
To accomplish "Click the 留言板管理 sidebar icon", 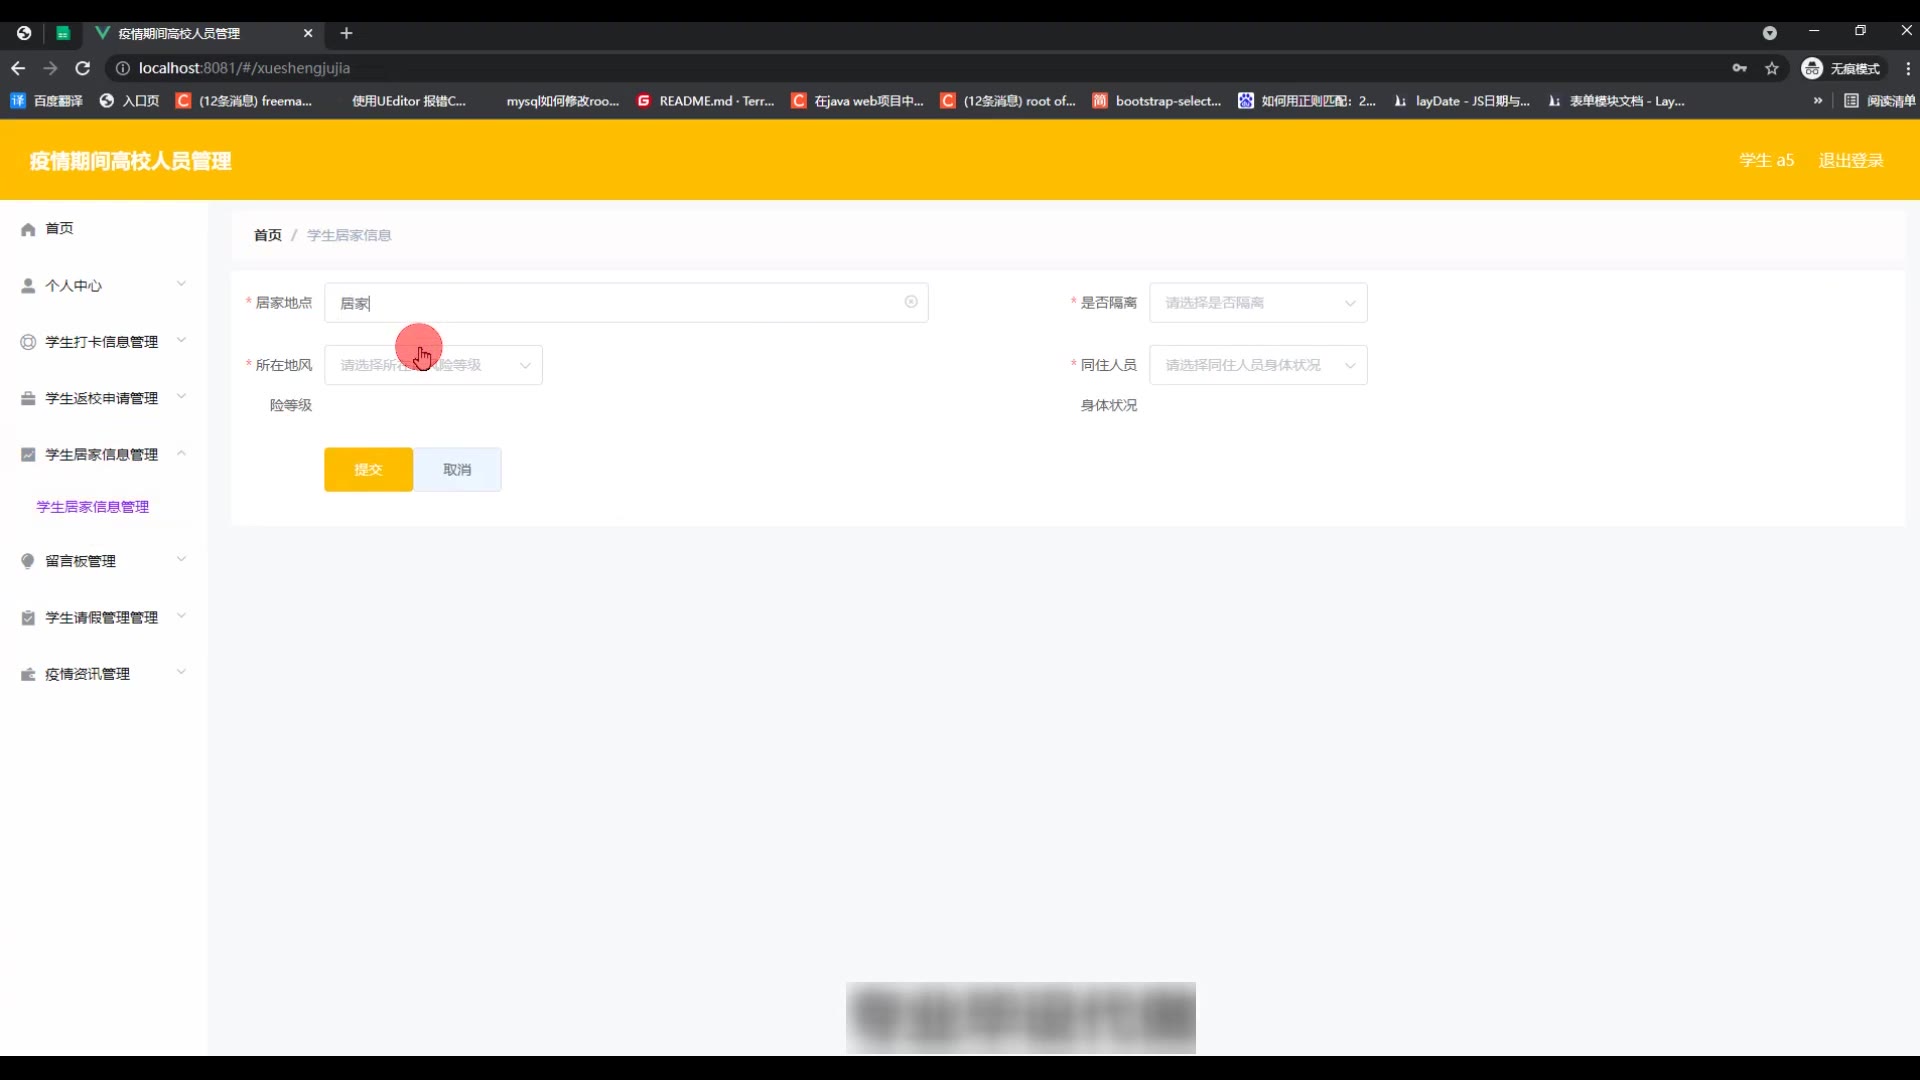I will coord(28,561).
